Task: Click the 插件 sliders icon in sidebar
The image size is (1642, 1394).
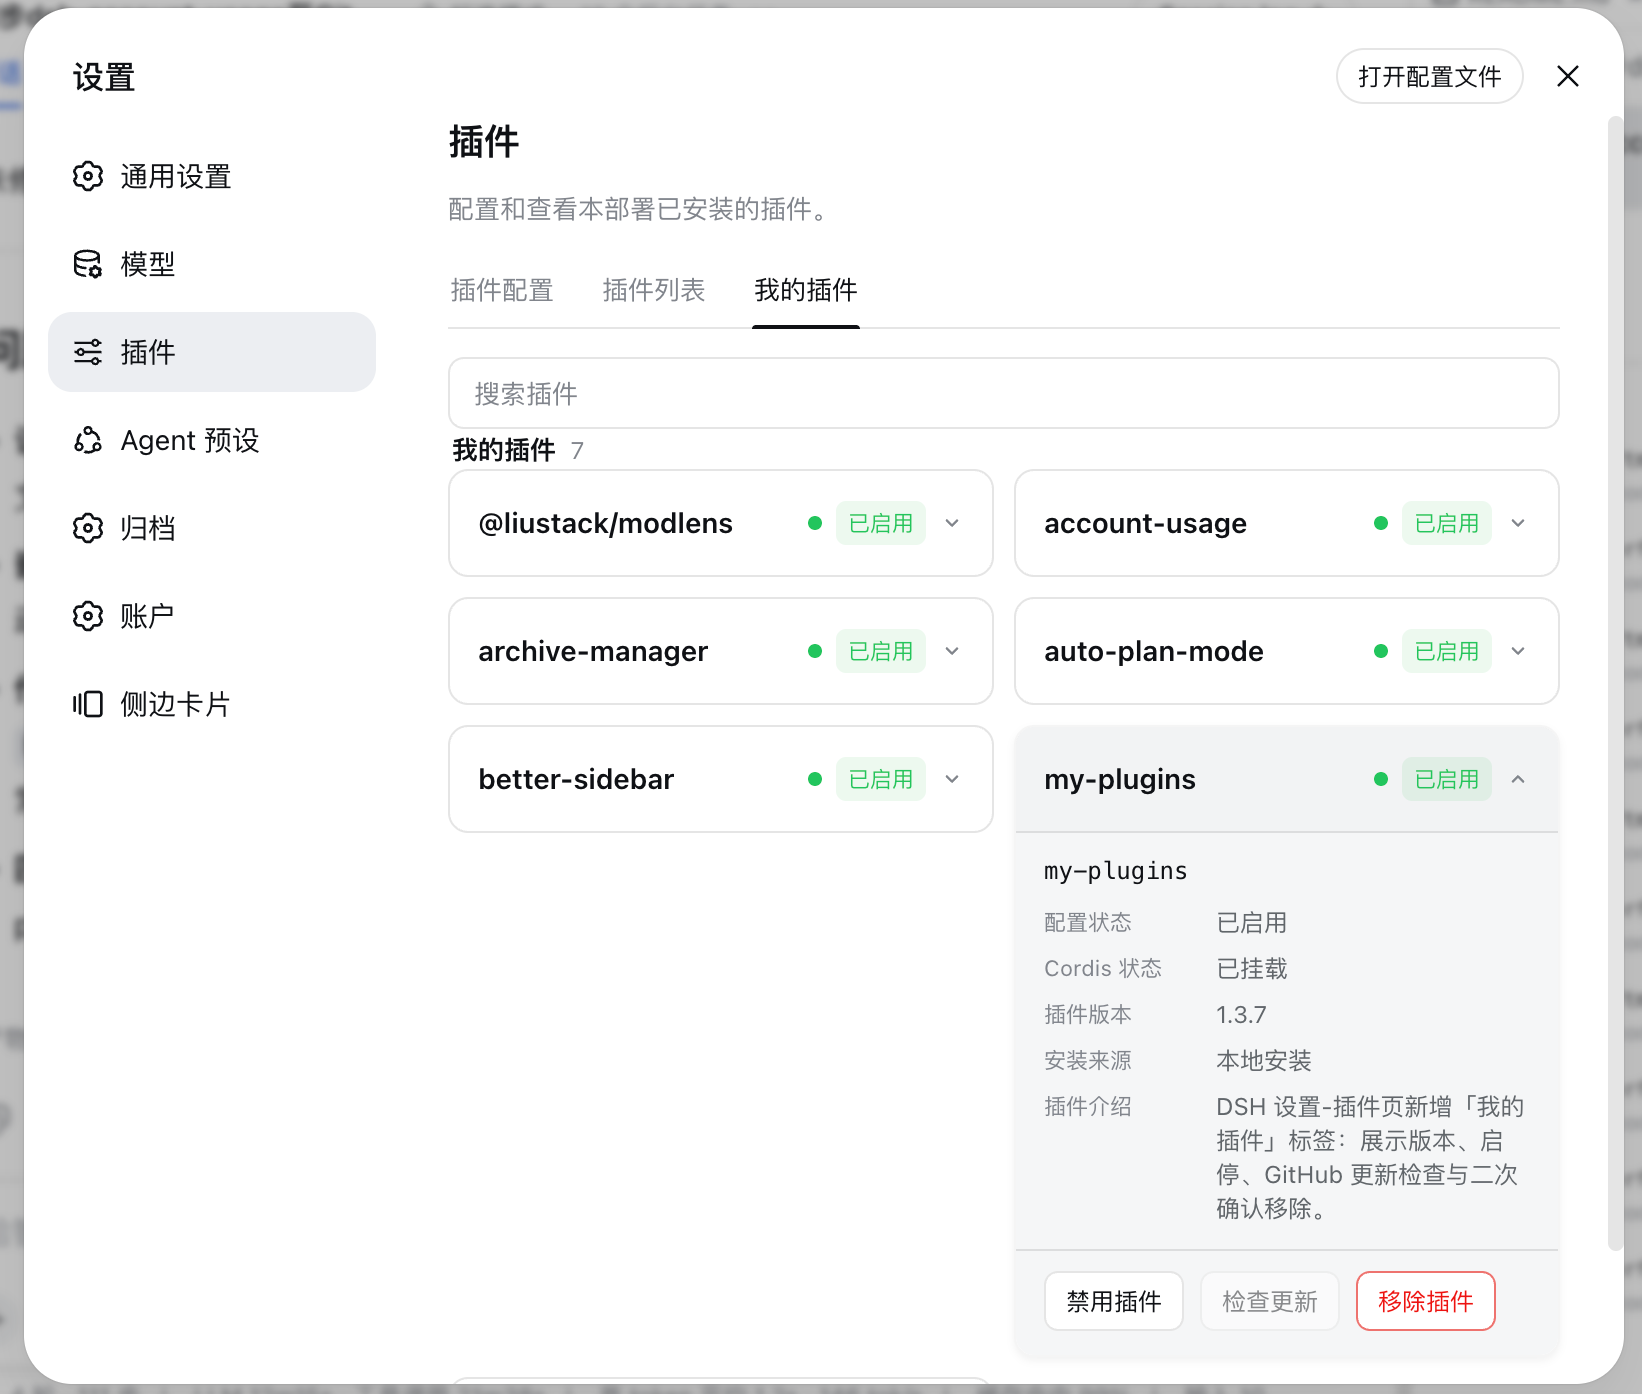Action: pyautogui.click(x=88, y=352)
